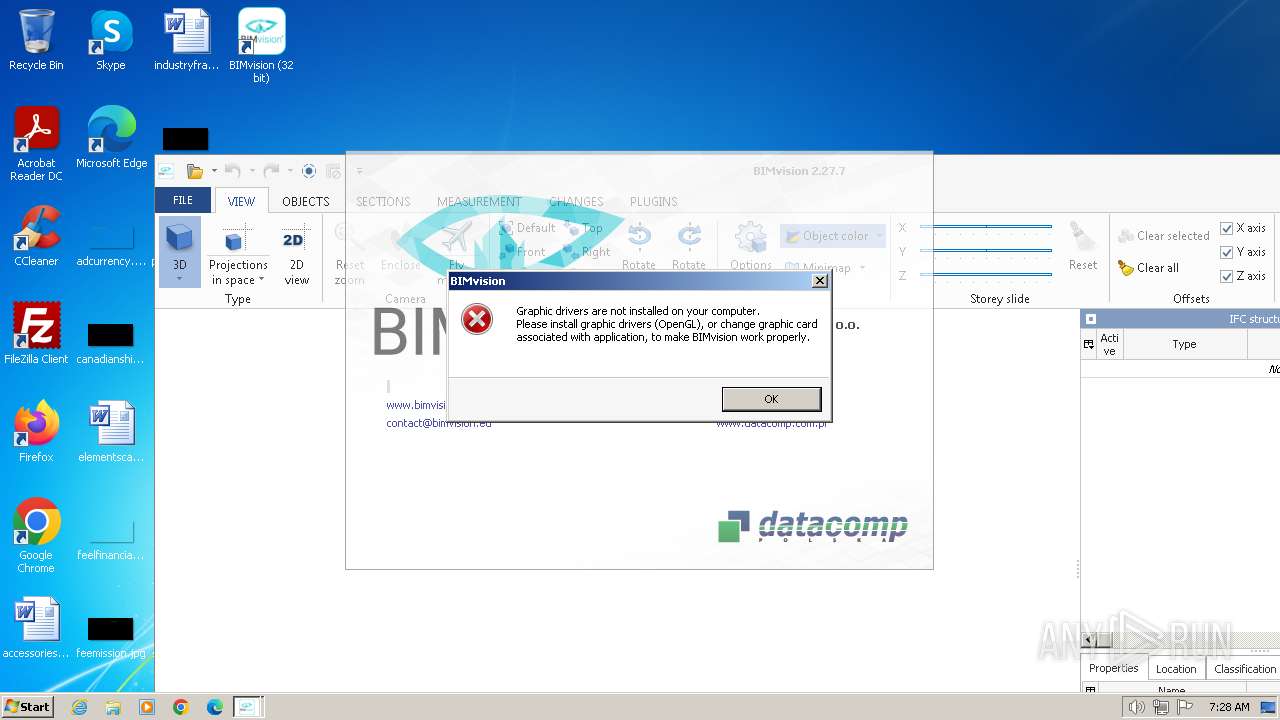The width and height of the screenshot is (1280, 720).
Task: Open the Object color dropdown
Action: pyautogui.click(x=833, y=236)
